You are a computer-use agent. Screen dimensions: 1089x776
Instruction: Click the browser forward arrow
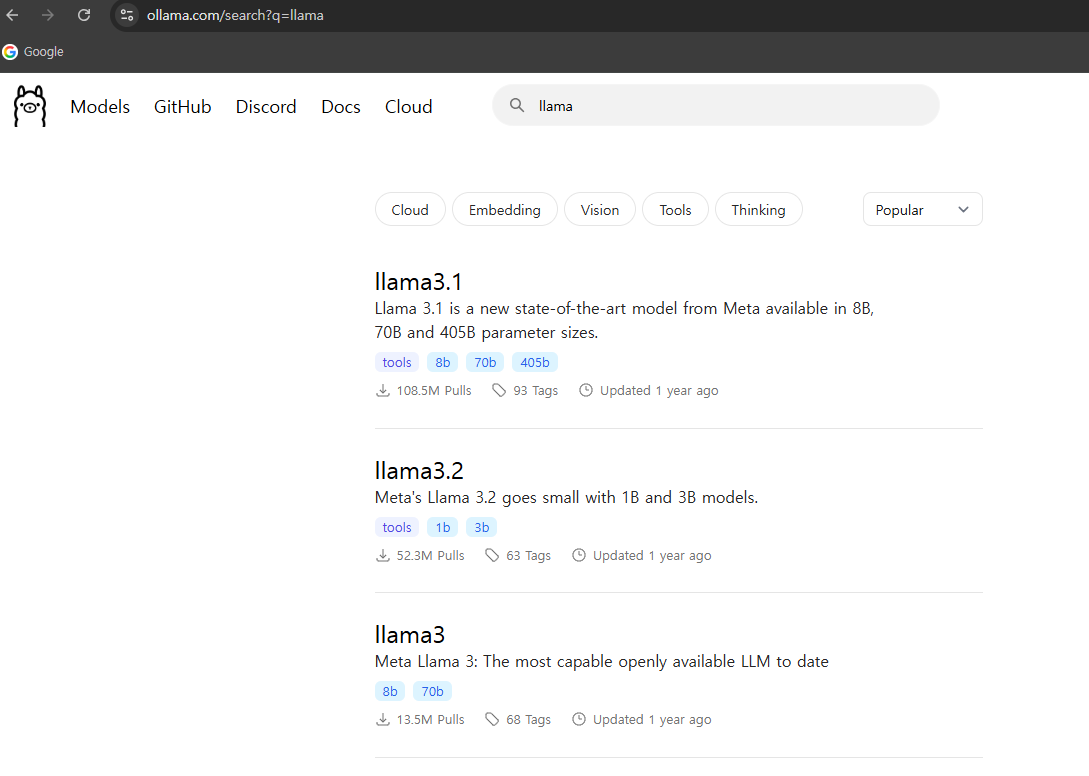[x=47, y=15]
